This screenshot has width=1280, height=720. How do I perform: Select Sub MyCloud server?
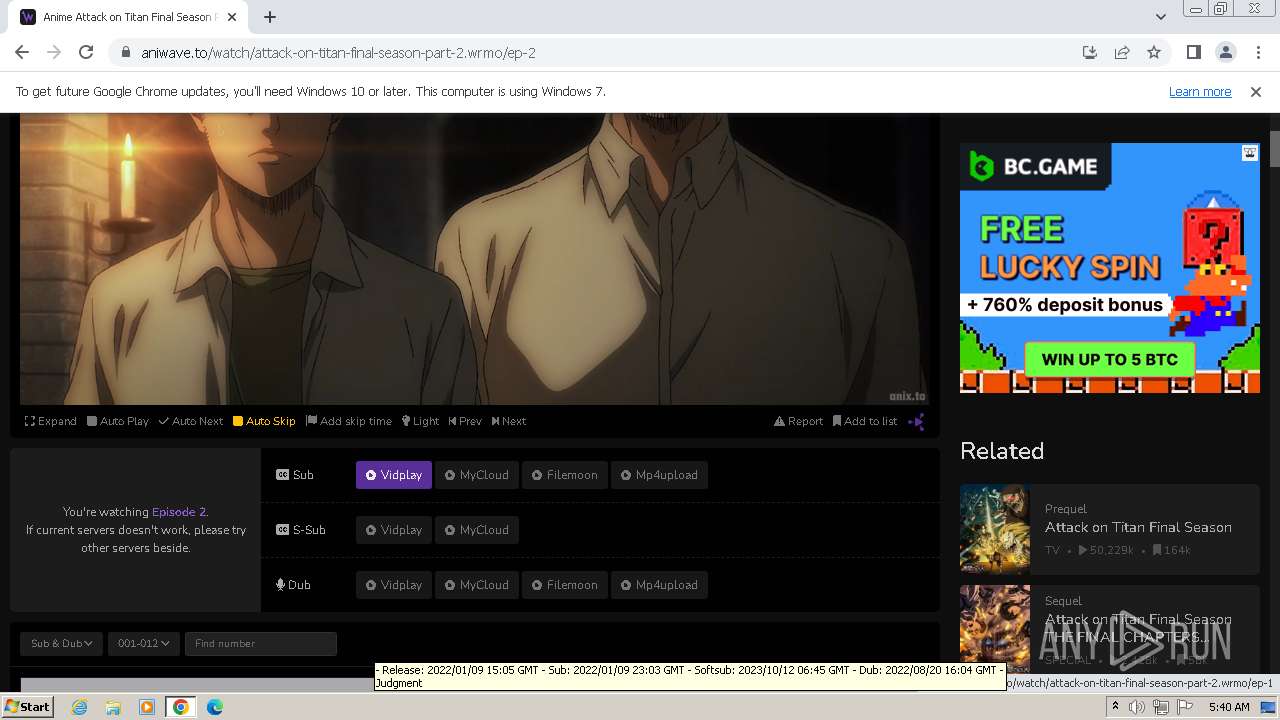(477, 475)
